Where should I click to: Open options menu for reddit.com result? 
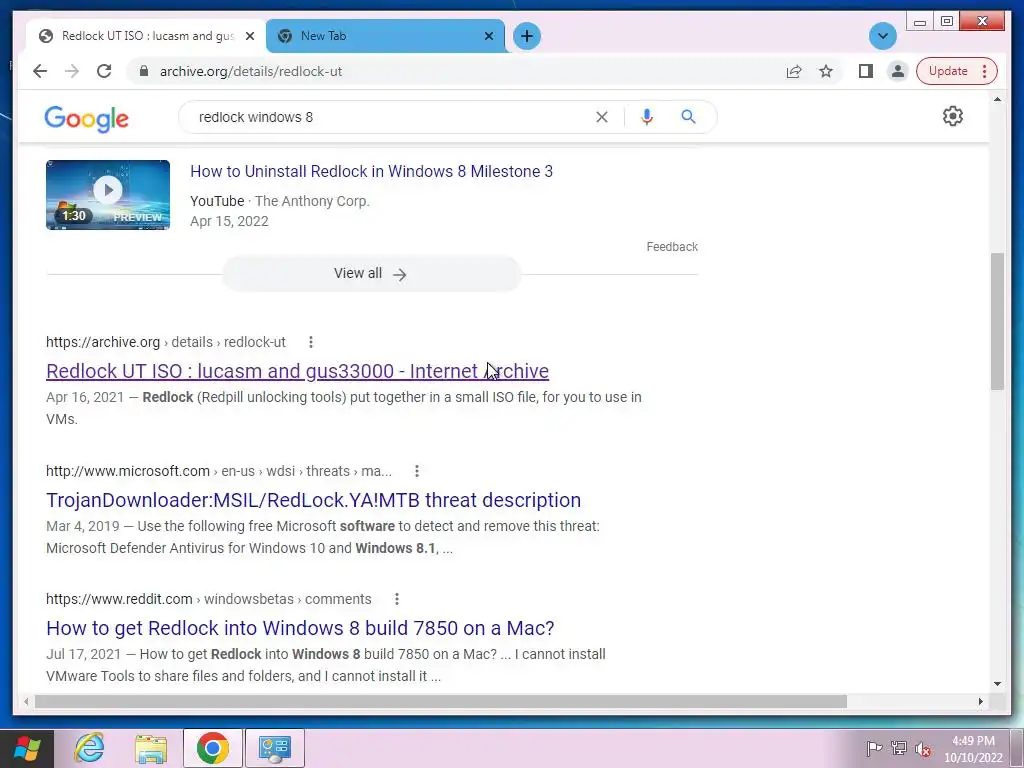tap(396, 599)
